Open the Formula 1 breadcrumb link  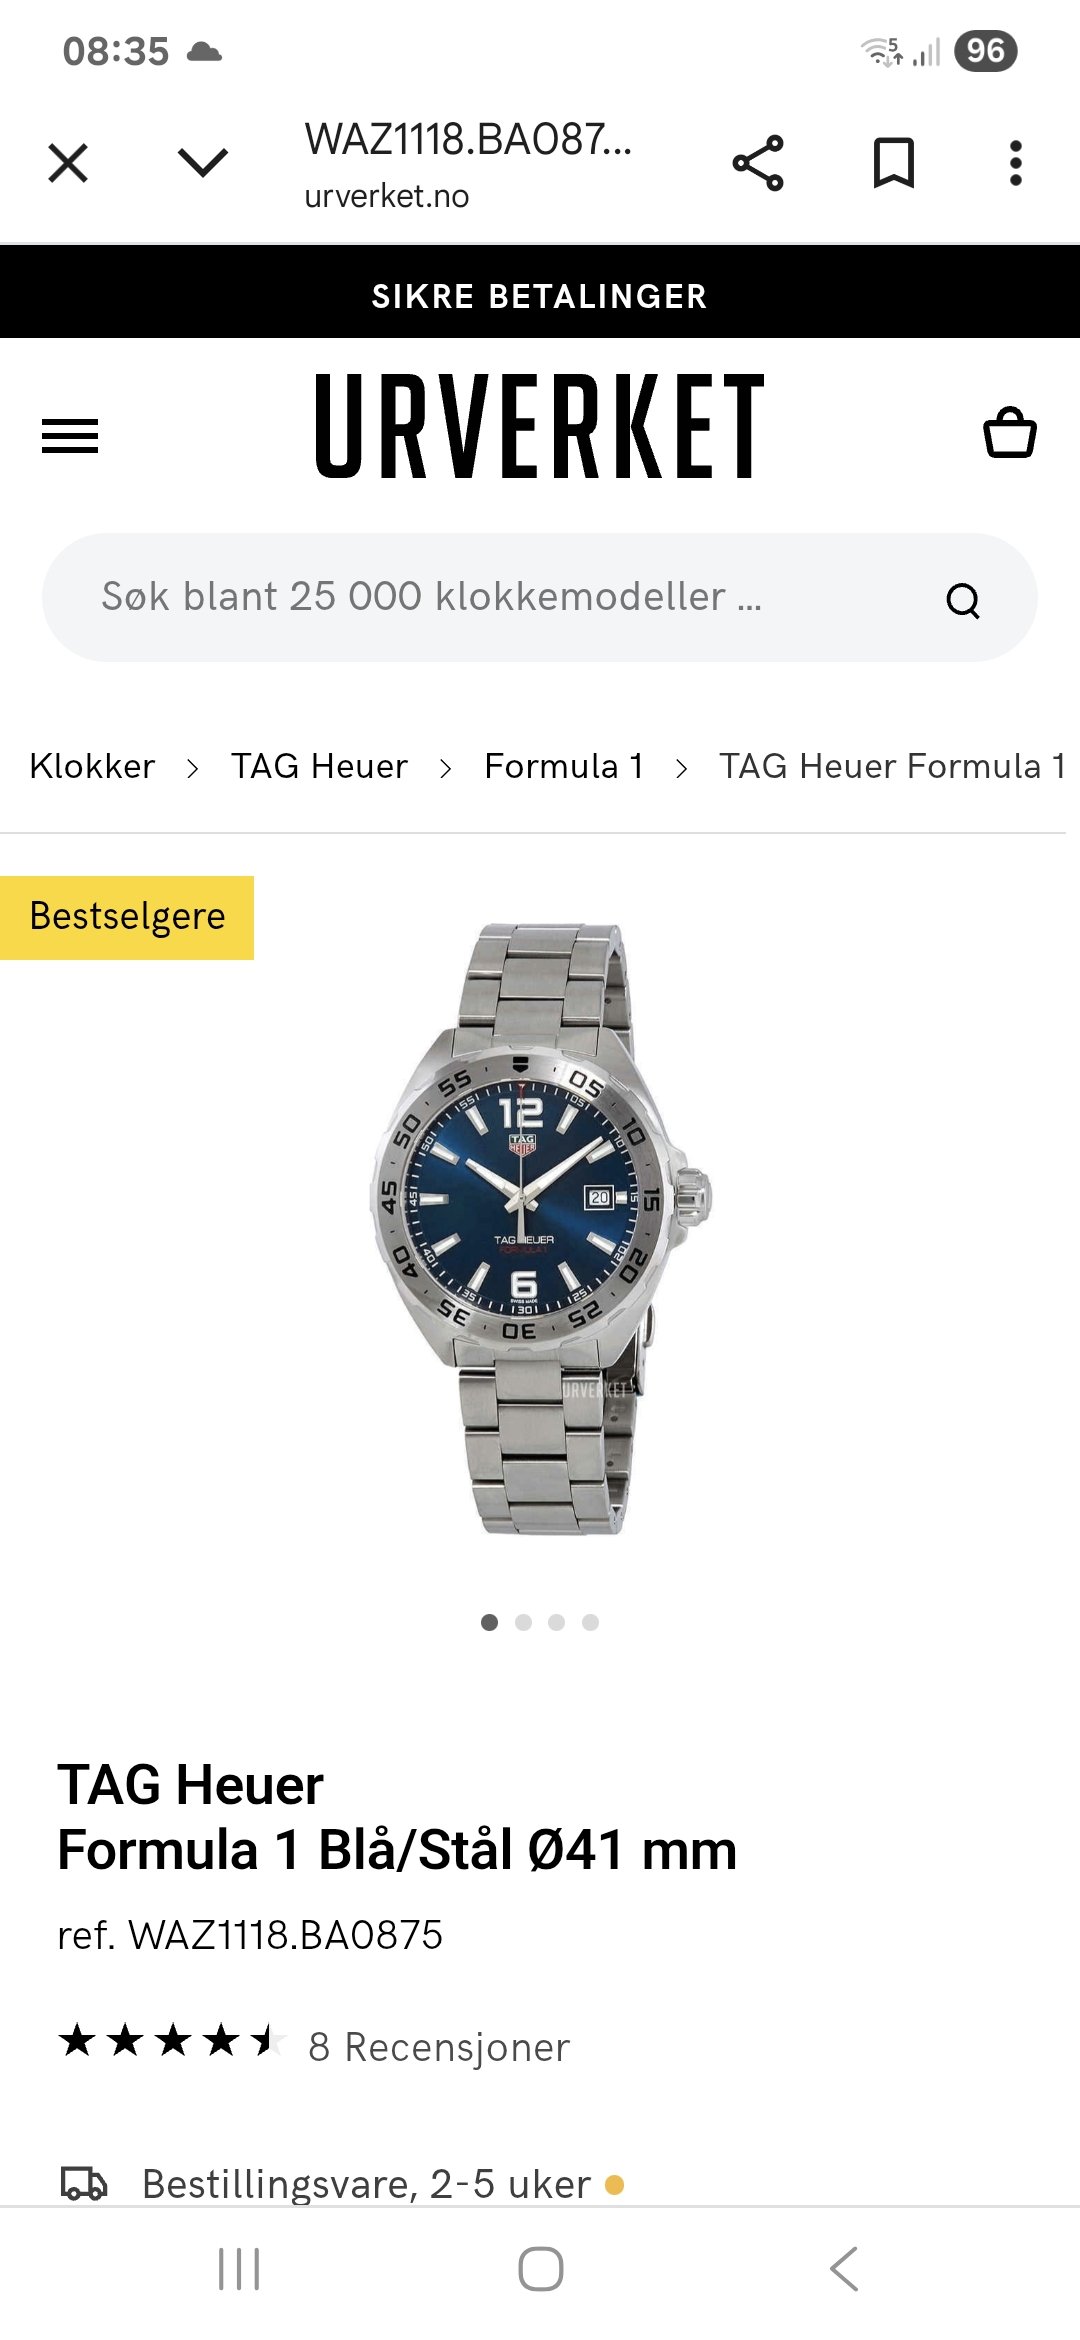click(564, 766)
